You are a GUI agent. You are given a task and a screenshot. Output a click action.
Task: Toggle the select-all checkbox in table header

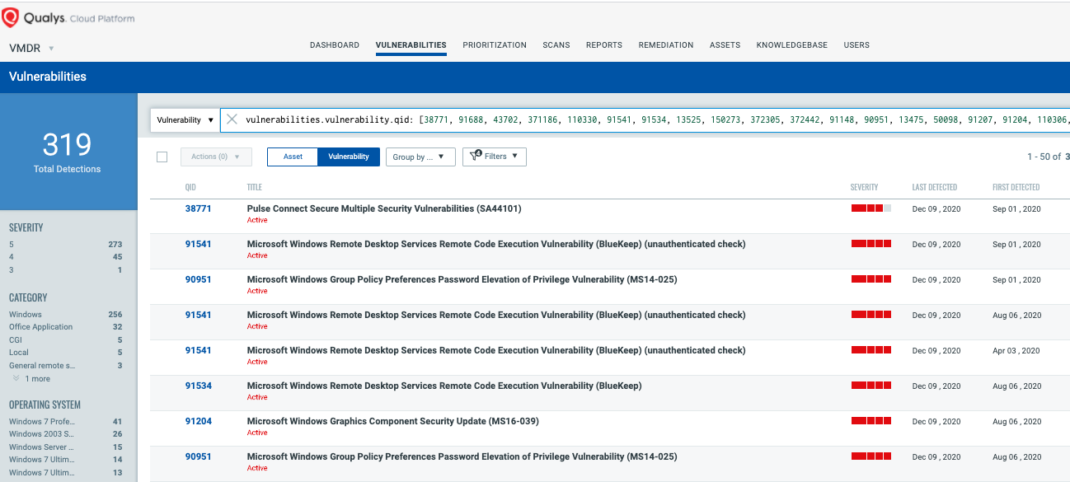pyautogui.click(x=162, y=157)
